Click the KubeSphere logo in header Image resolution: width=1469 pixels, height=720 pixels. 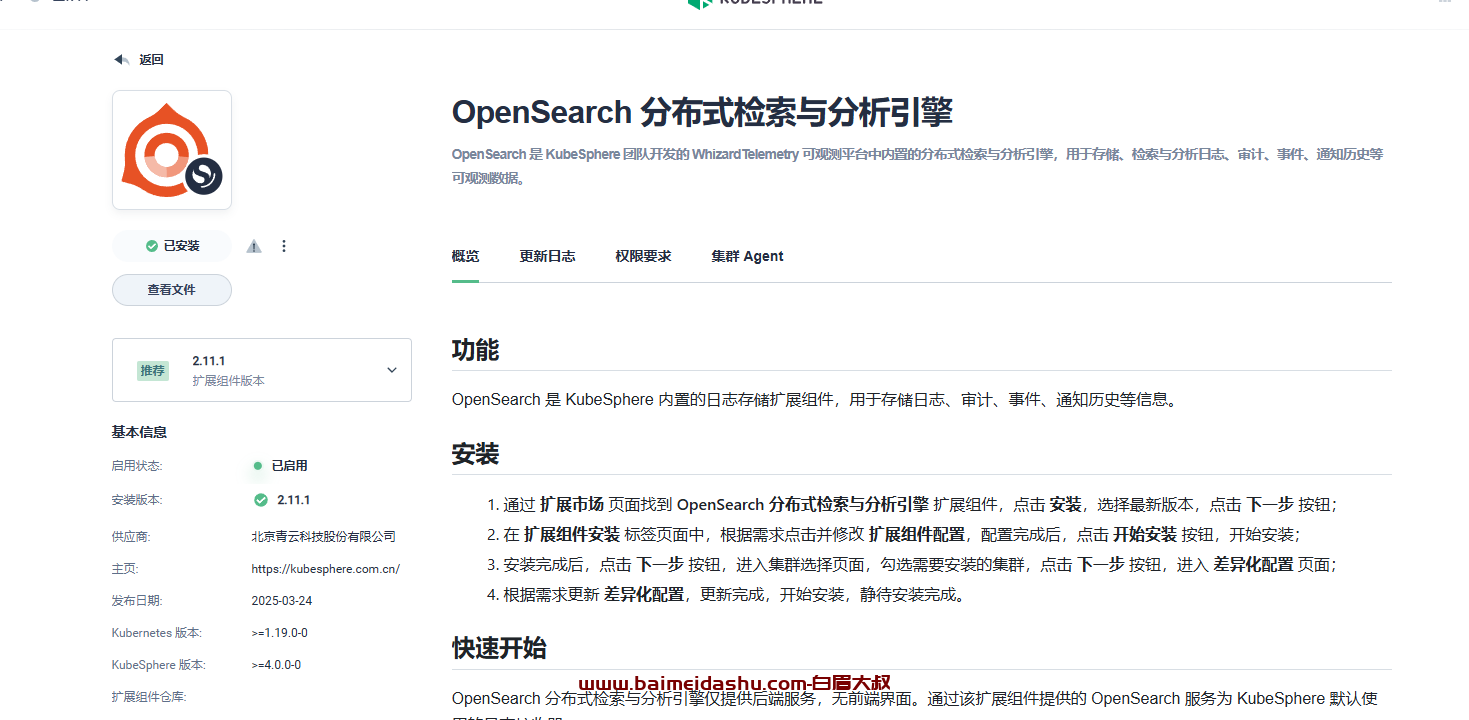pyautogui.click(x=756, y=4)
